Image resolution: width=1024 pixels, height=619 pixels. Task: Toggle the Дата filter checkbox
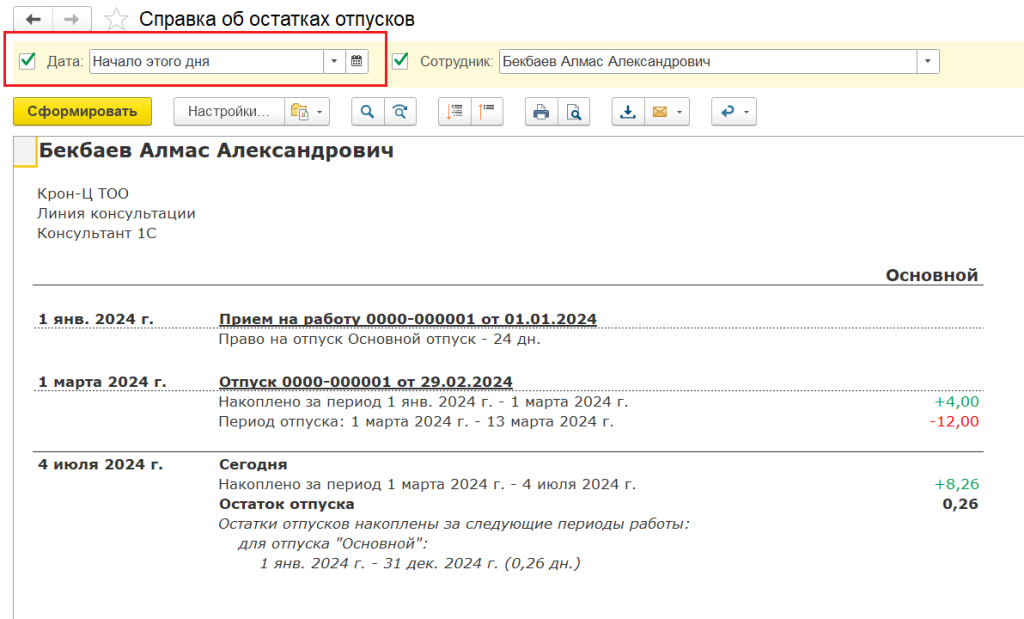point(28,61)
